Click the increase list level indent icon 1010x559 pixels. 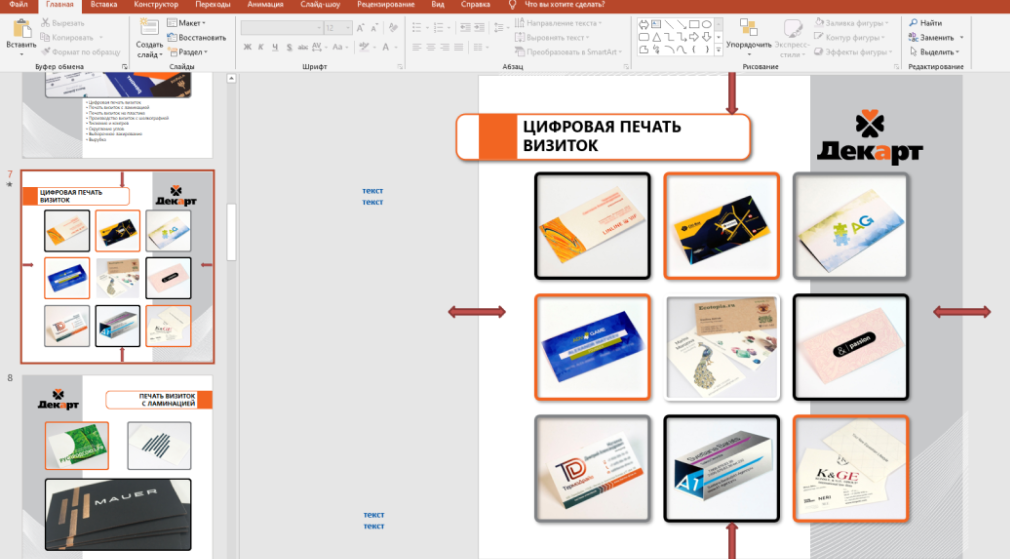(x=479, y=28)
